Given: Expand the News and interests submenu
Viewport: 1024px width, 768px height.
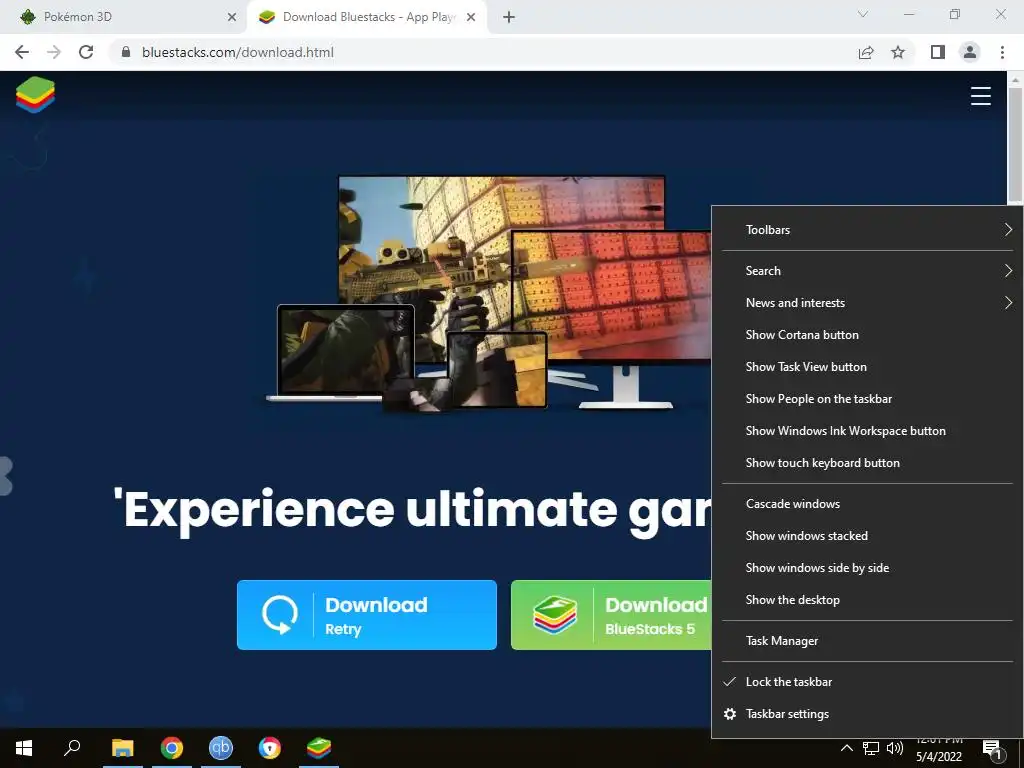Looking at the screenshot, I should pos(867,302).
